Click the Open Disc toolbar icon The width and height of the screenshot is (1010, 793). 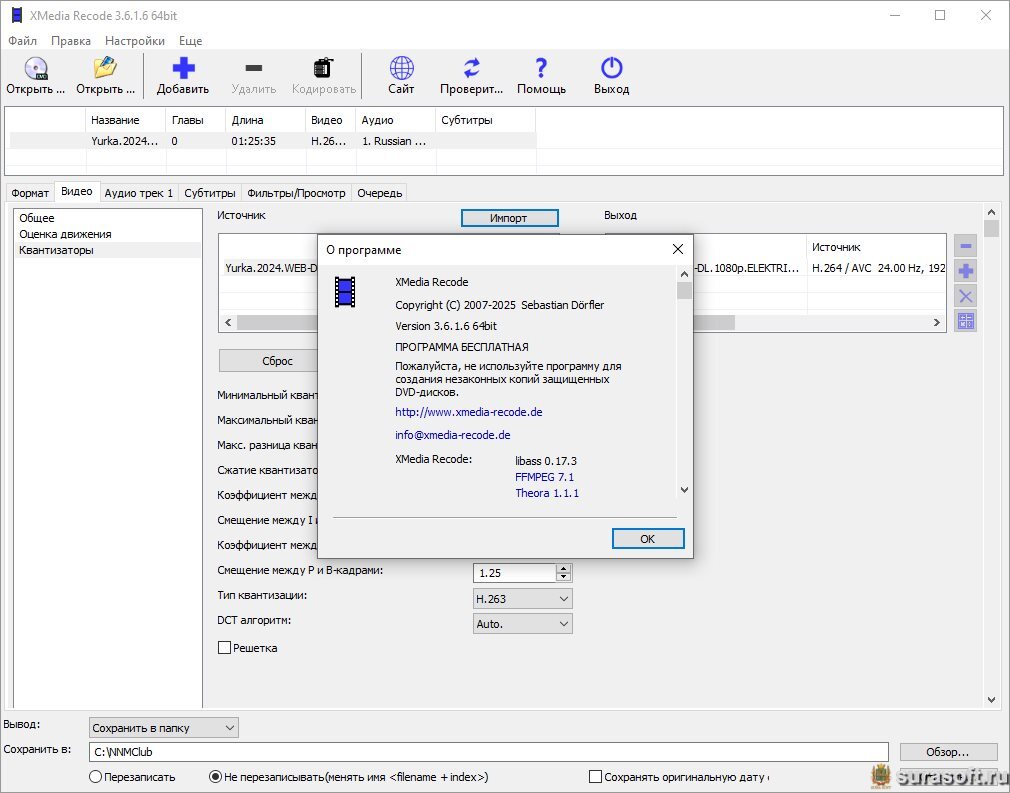tap(35, 69)
